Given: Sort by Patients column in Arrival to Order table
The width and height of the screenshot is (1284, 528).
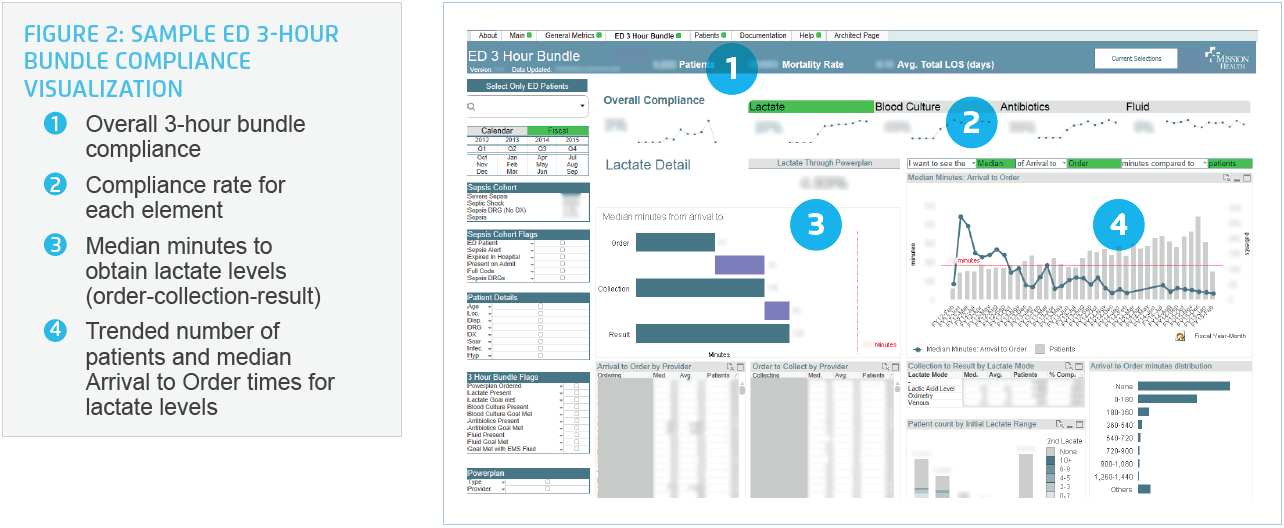Looking at the screenshot, I should pyautogui.click(x=718, y=376).
